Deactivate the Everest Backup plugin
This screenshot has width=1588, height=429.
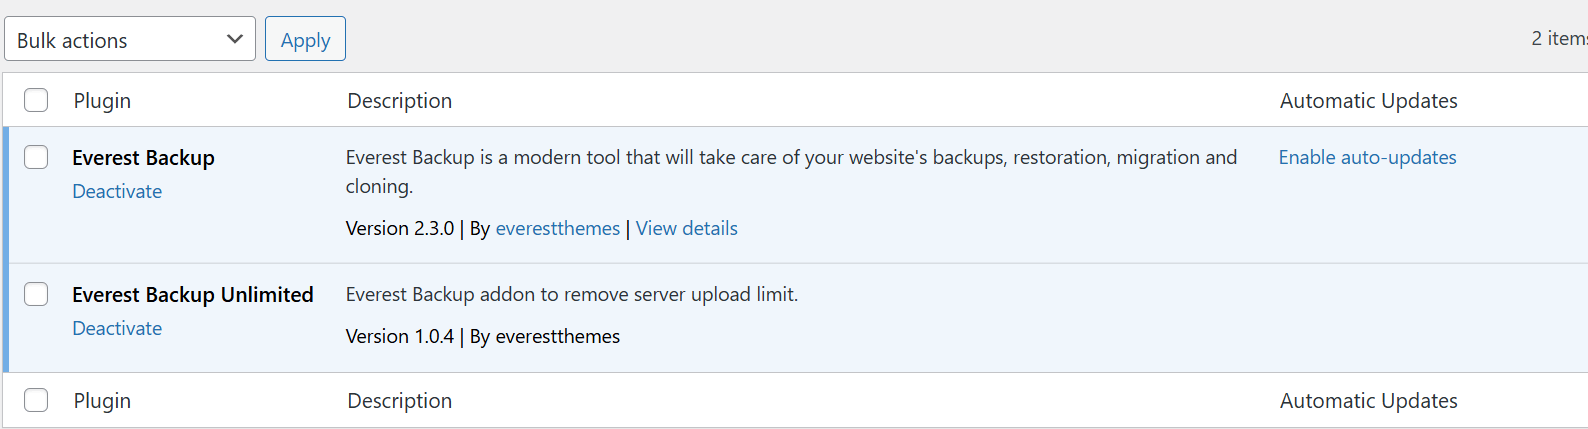[x=117, y=191]
